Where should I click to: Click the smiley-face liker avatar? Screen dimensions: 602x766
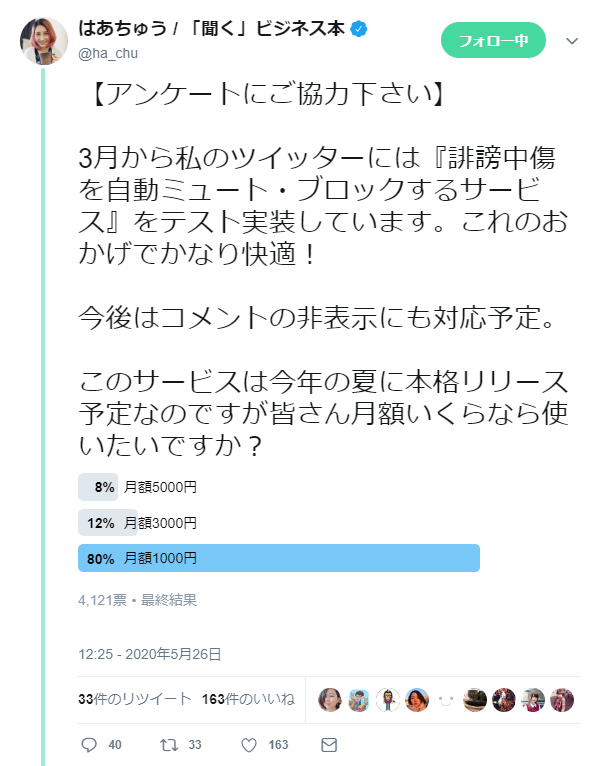coord(447,700)
